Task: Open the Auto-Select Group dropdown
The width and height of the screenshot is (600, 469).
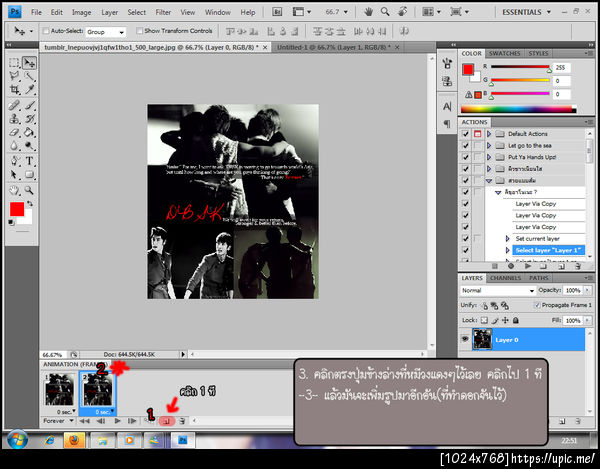Action: pyautogui.click(x=106, y=32)
